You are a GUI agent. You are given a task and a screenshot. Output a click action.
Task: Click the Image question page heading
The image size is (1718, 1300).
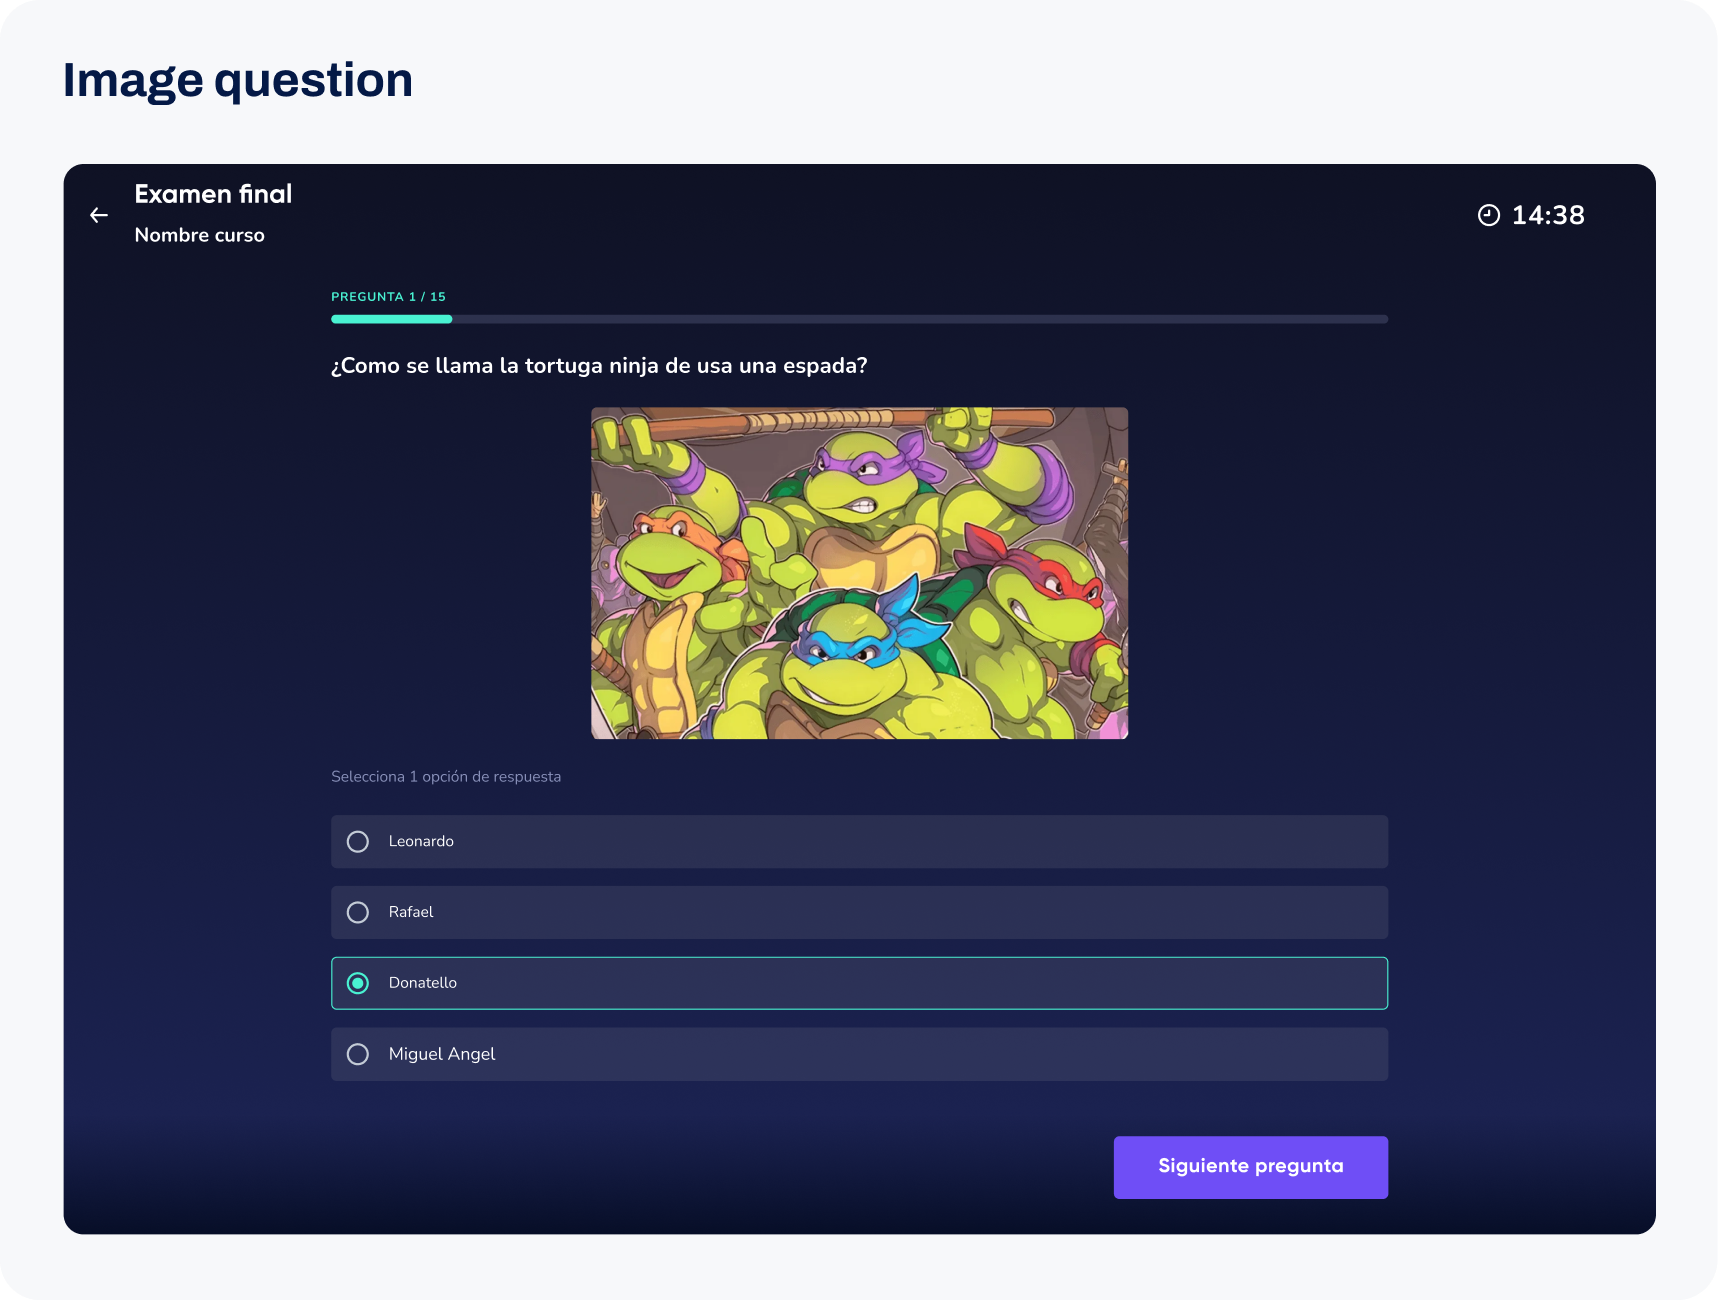(238, 80)
